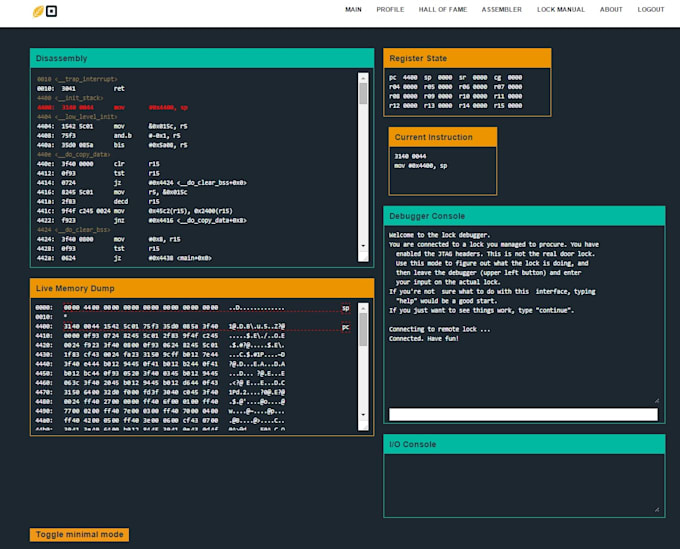Click Live Memory Dump scroll-up arrow

(x=363, y=307)
